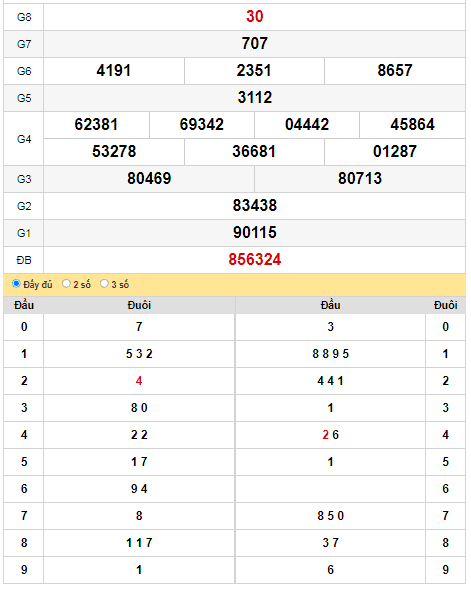
Task: Click the G4 row label
Action: [24, 139]
